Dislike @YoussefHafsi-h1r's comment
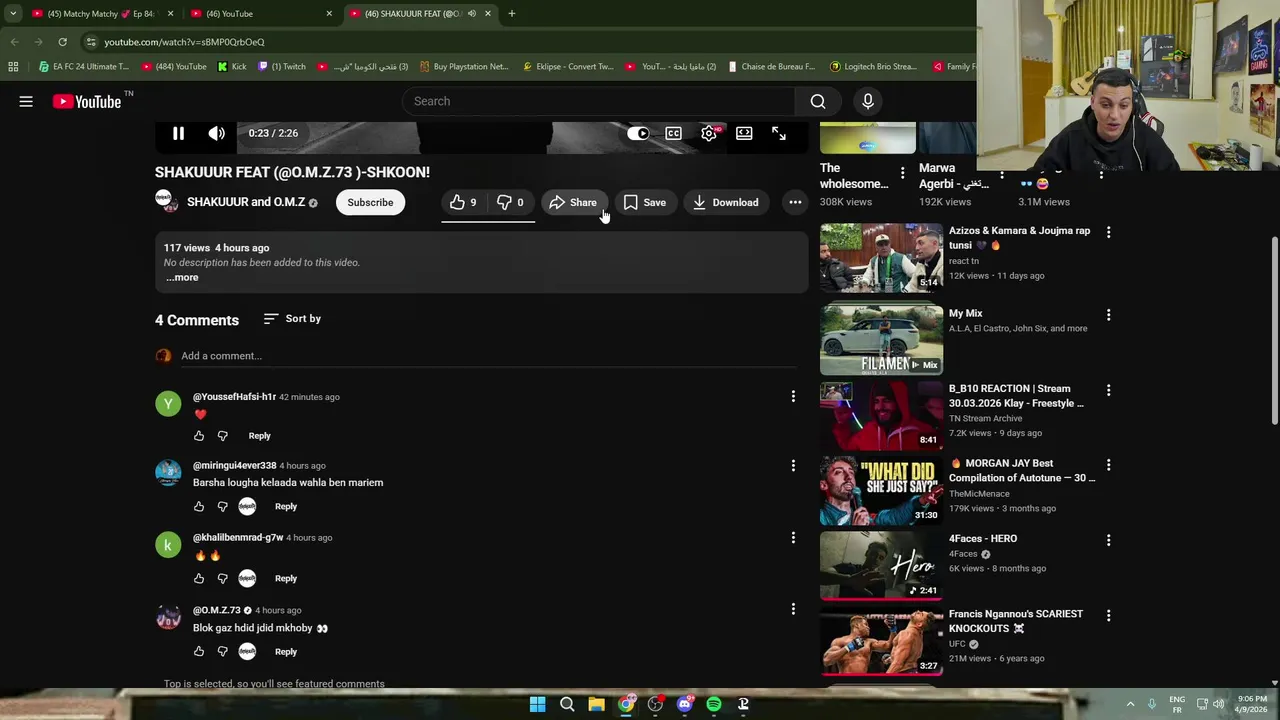 [223, 435]
